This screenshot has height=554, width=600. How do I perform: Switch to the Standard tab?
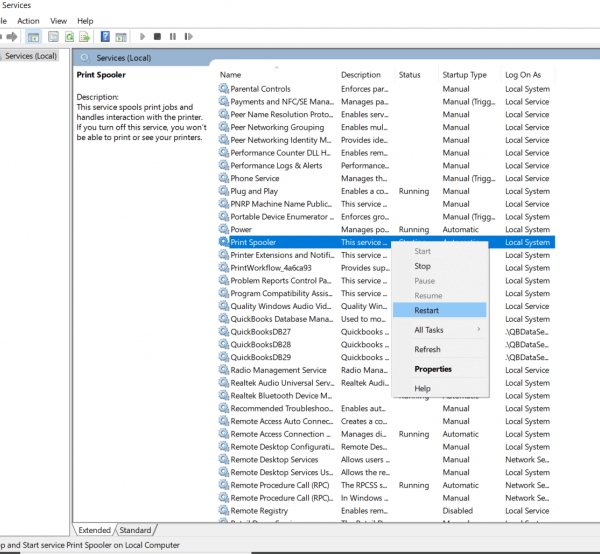(x=135, y=530)
